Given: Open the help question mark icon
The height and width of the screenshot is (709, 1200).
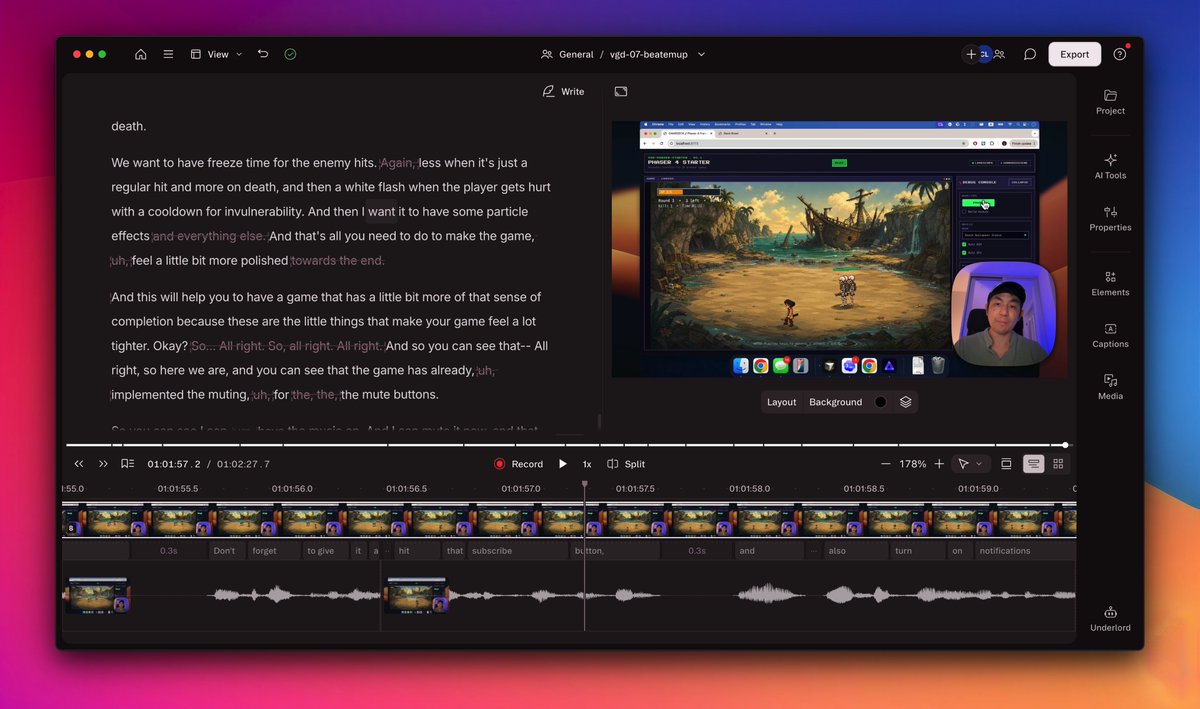Looking at the screenshot, I should click(1120, 54).
